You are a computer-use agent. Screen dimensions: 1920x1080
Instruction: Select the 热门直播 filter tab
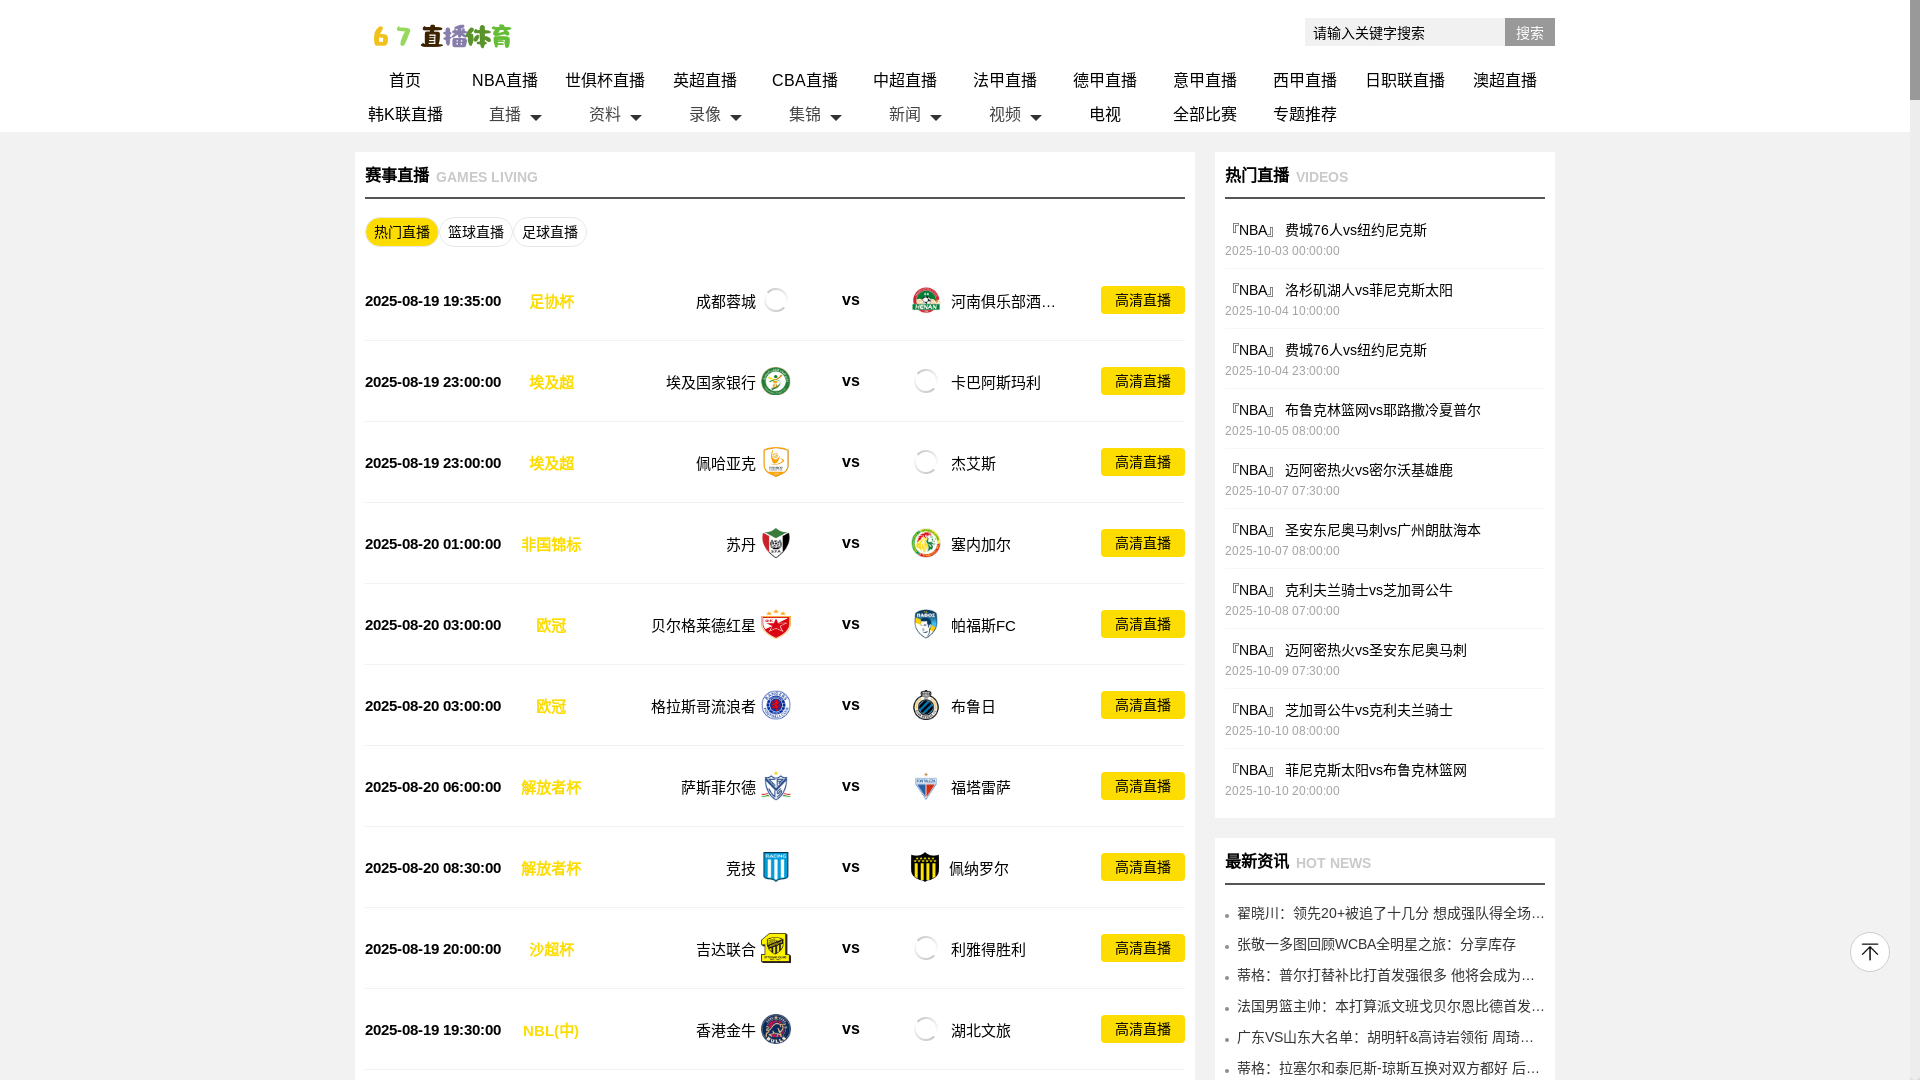click(x=402, y=232)
